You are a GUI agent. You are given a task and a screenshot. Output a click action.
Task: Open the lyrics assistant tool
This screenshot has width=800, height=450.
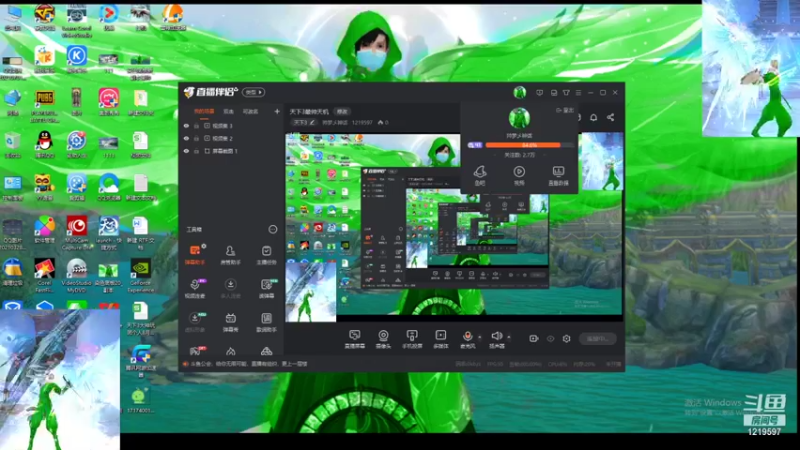(266, 322)
